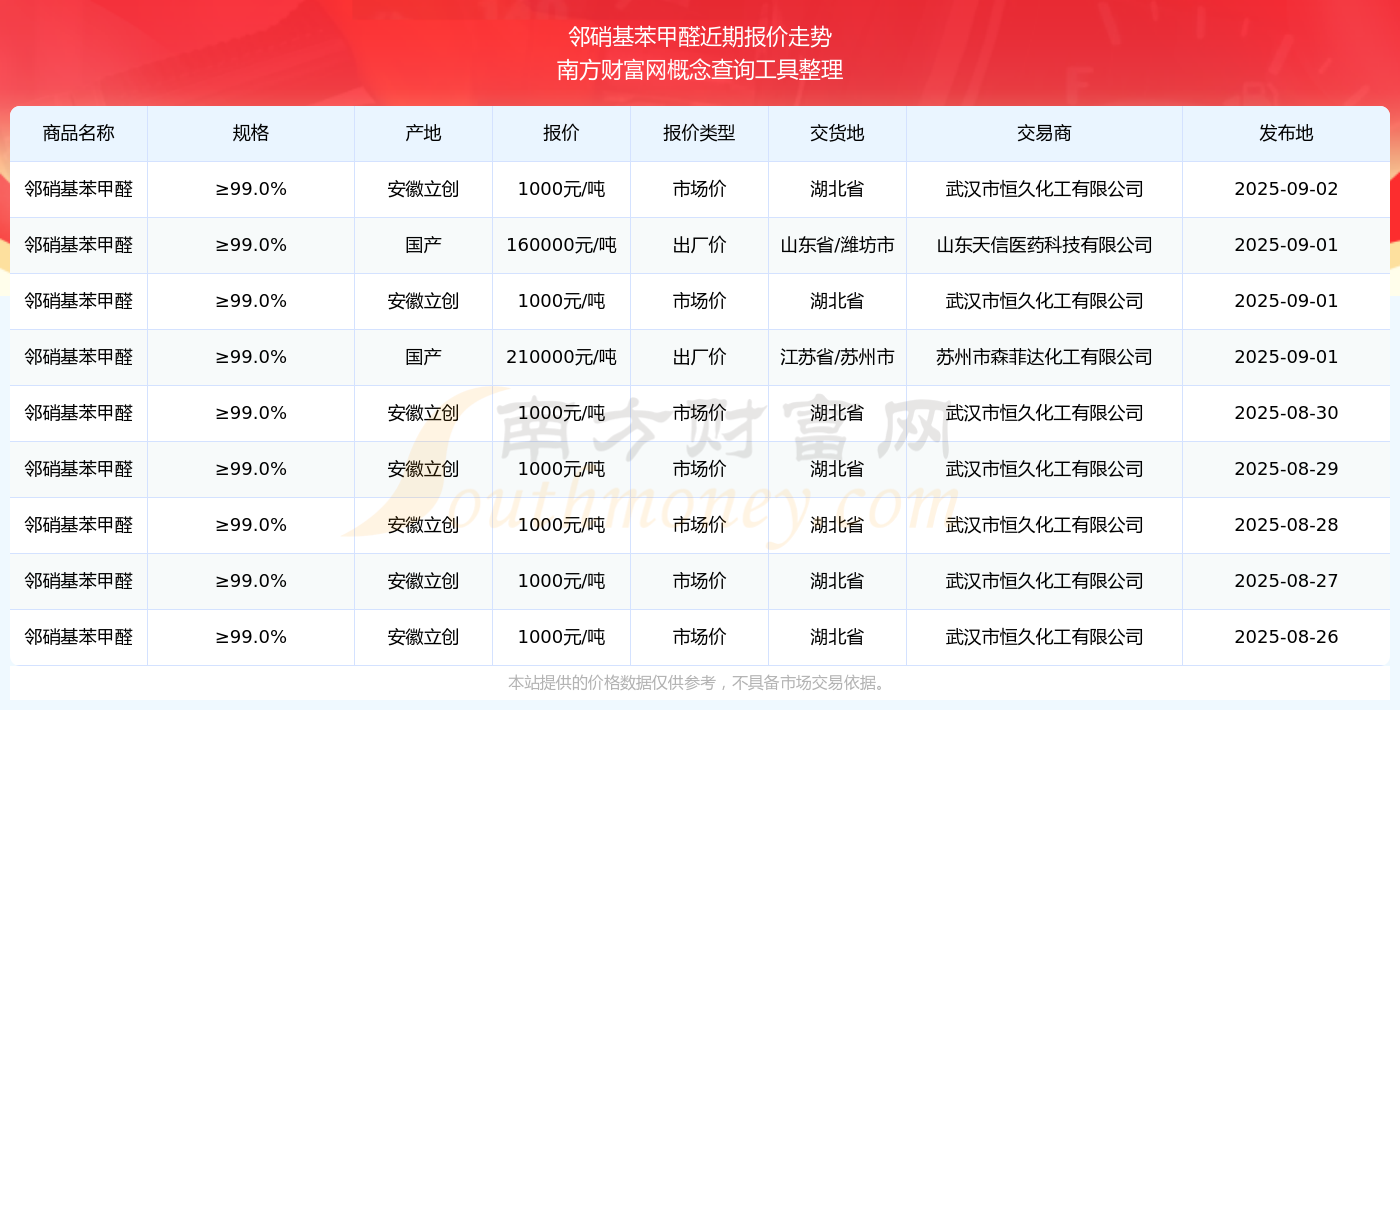Click 国产 in the 210000元/吨 row
The height and width of the screenshot is (1205, 1400).
pyautogui.click(x=423, y=357)
